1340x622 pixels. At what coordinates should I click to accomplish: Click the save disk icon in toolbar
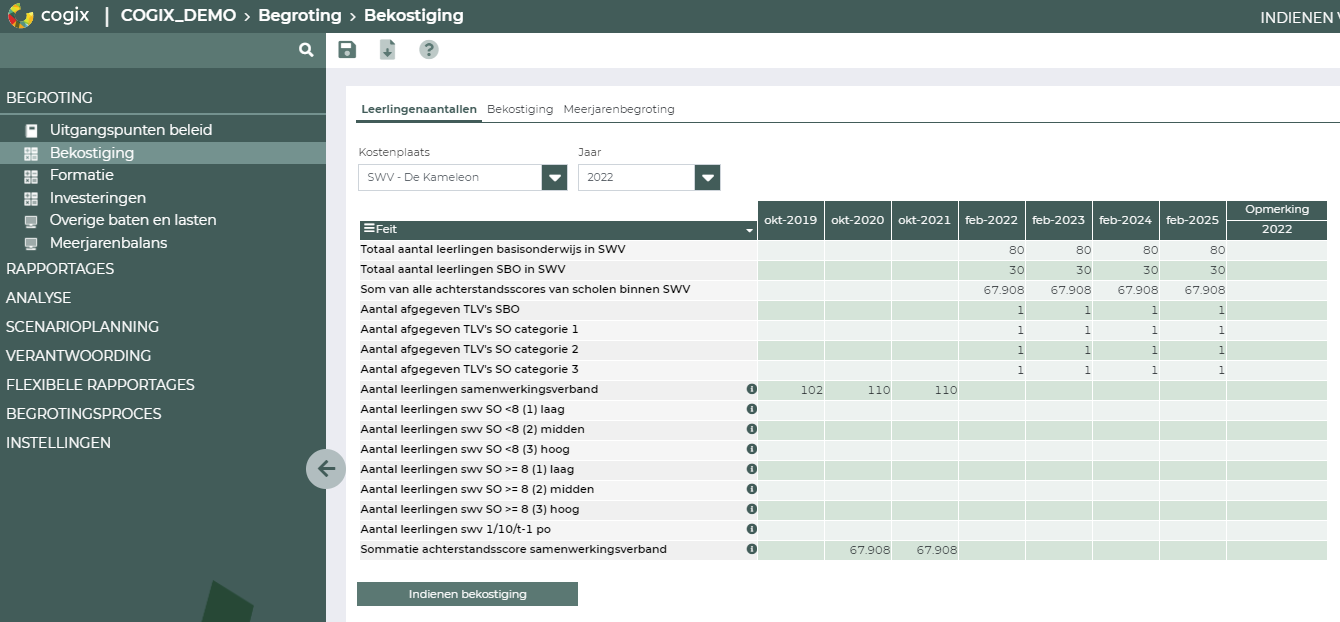click(347, 50)
